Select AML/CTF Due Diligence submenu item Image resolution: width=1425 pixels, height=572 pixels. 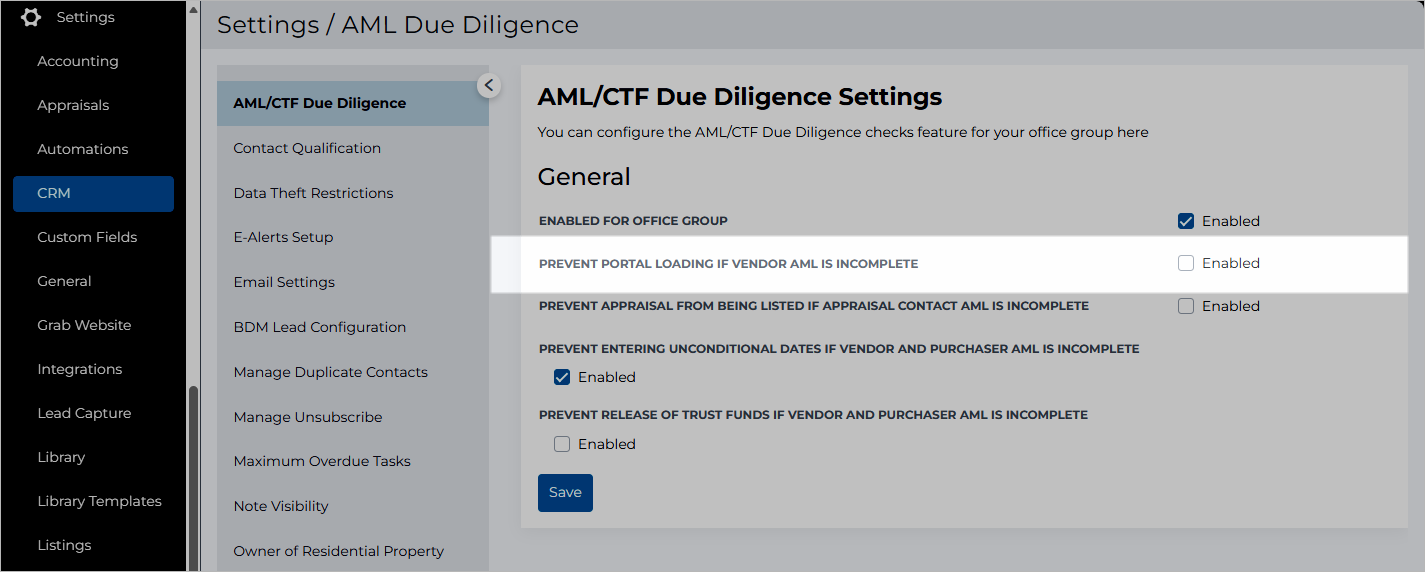tap(353, 103)
